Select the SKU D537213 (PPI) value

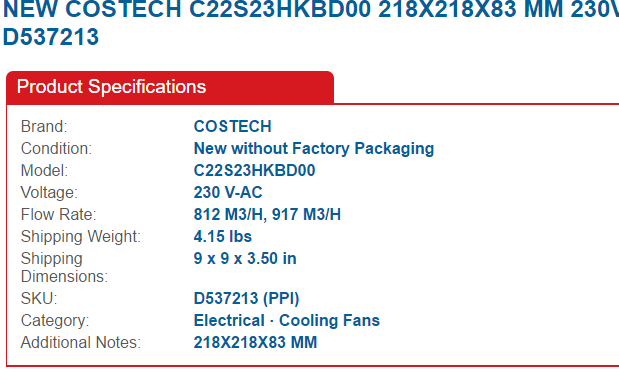click(246, 299)
